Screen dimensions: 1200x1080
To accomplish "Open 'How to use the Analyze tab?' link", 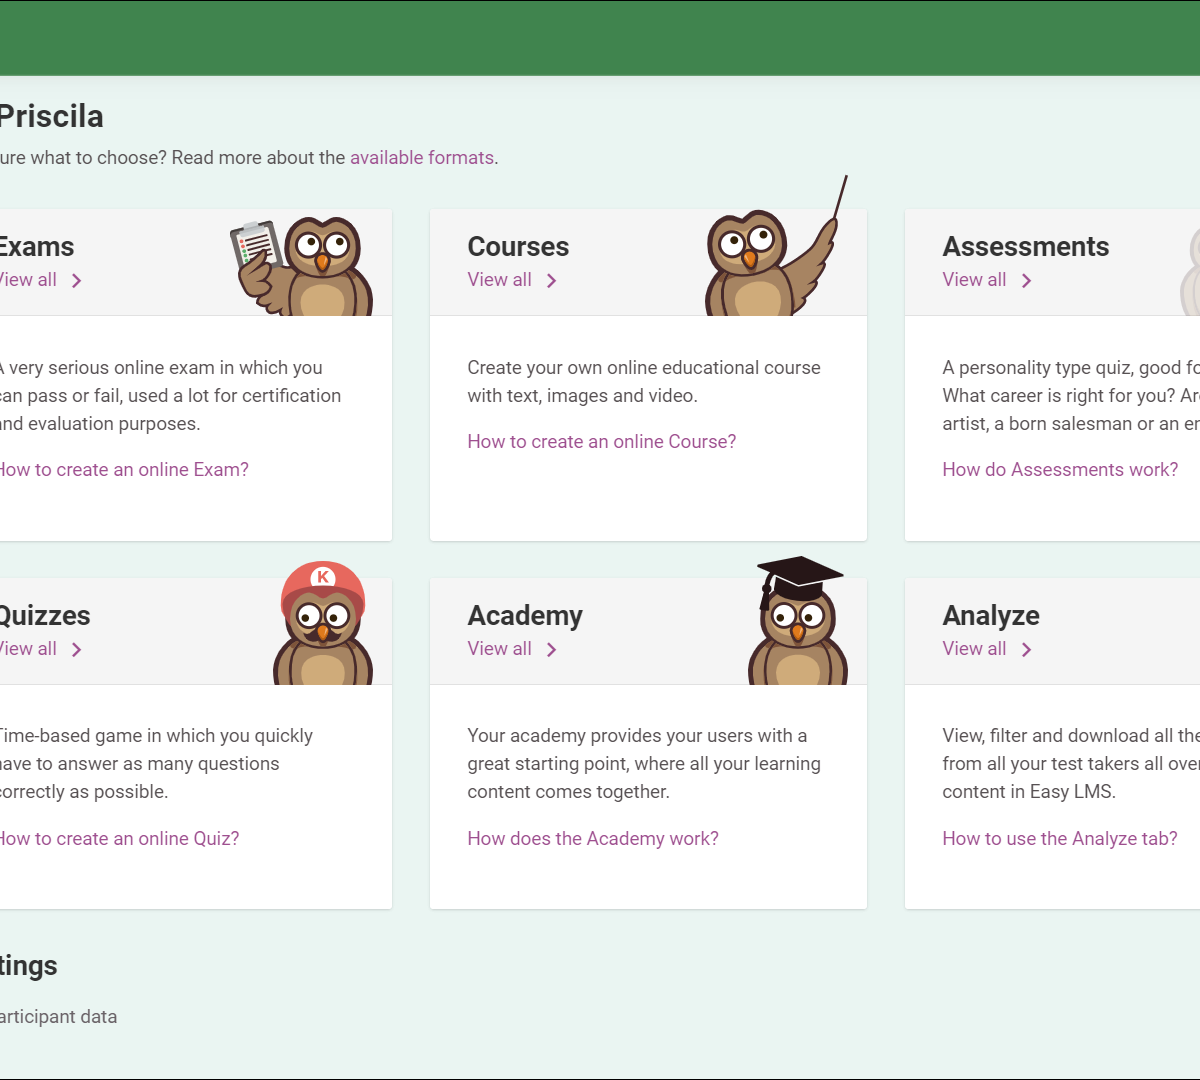I will [1060, 839].
